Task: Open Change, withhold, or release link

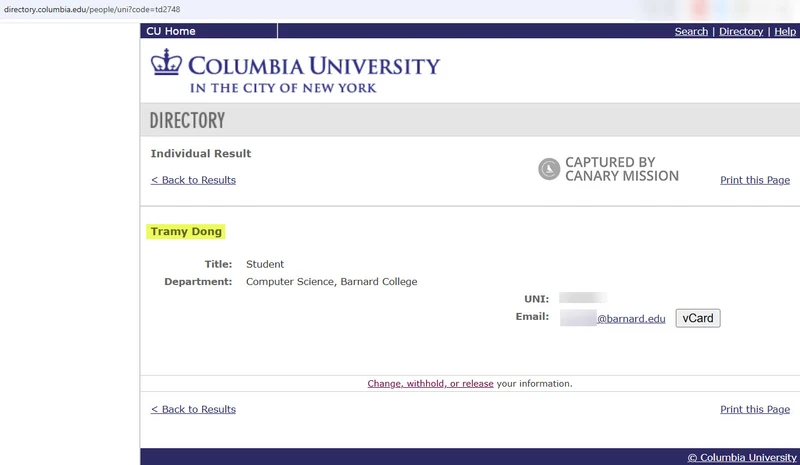Action: point(430,383)
